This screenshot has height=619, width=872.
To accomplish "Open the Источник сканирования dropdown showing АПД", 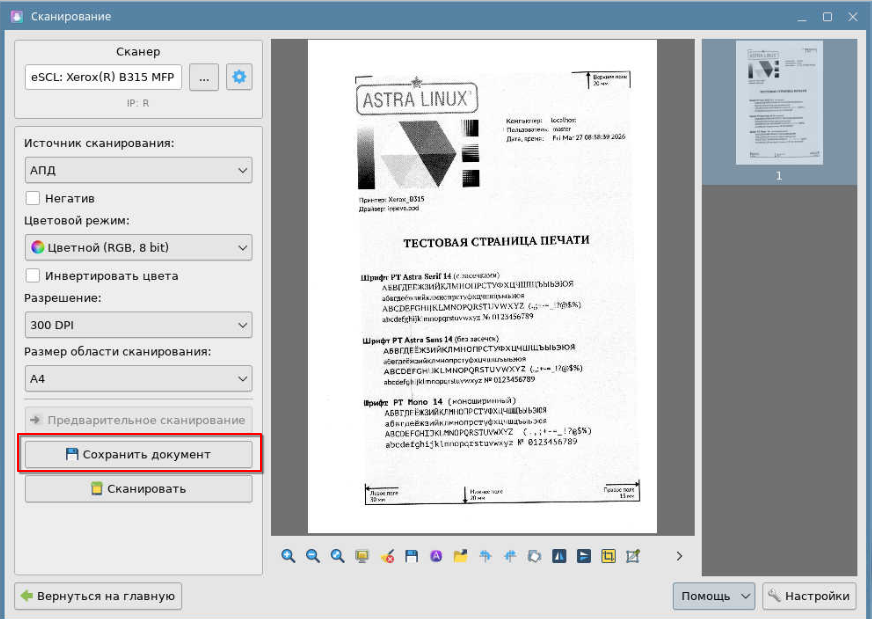I will coord(138,170).
